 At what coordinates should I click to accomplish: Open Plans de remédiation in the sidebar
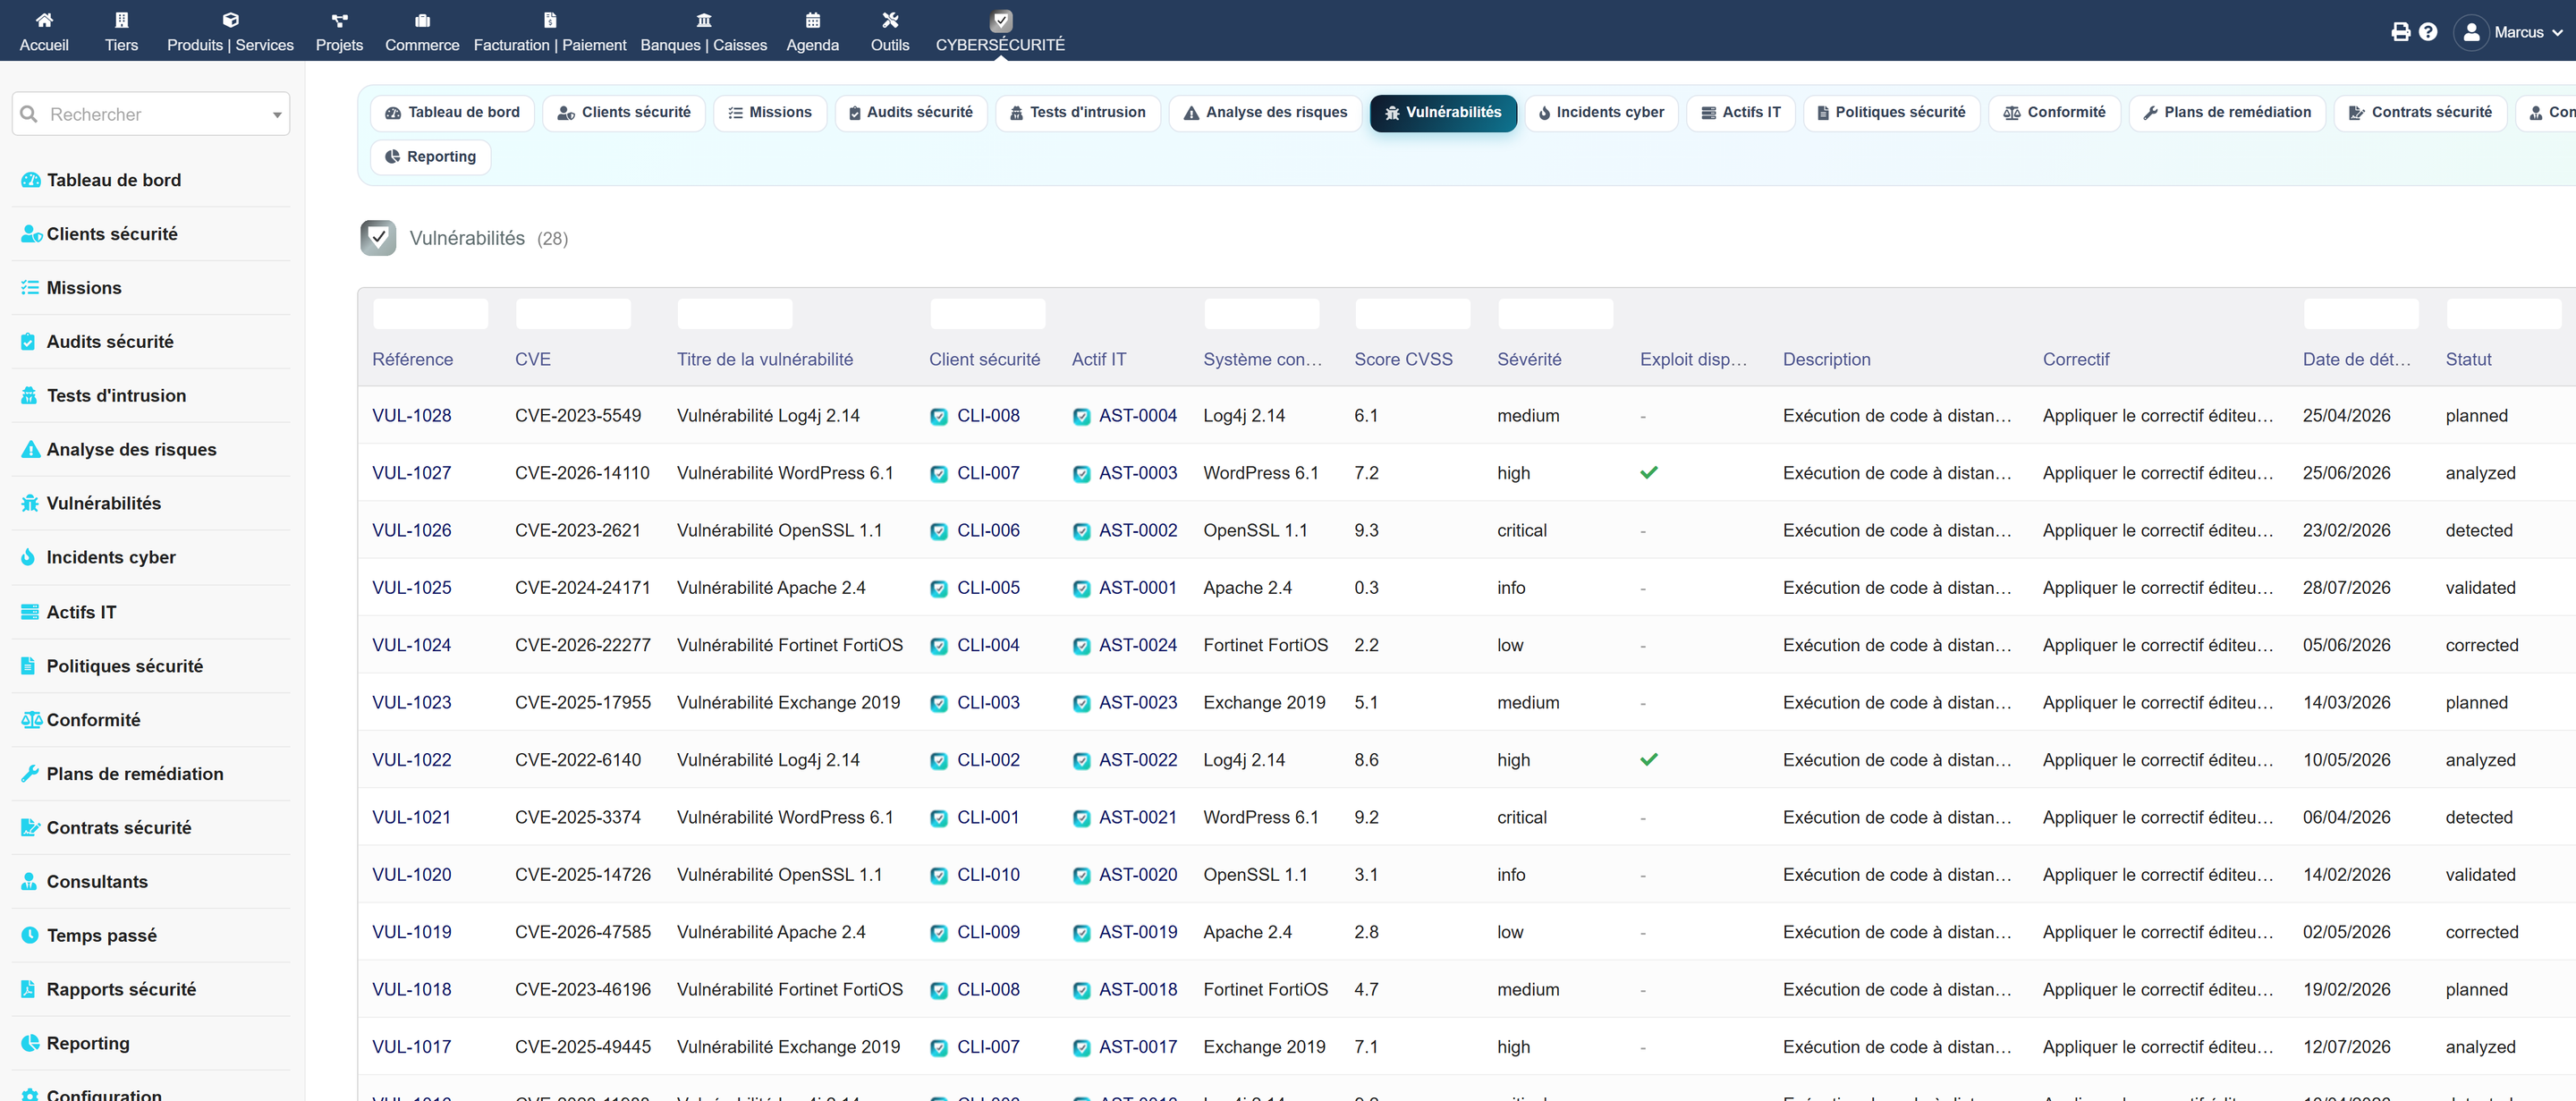tap(135, 773)
